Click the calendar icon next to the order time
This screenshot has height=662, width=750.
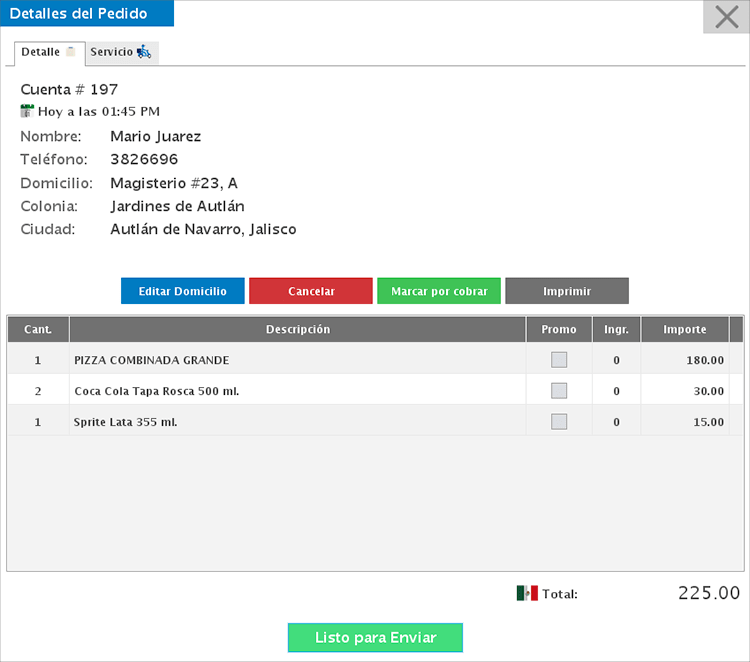click(27, 111)
